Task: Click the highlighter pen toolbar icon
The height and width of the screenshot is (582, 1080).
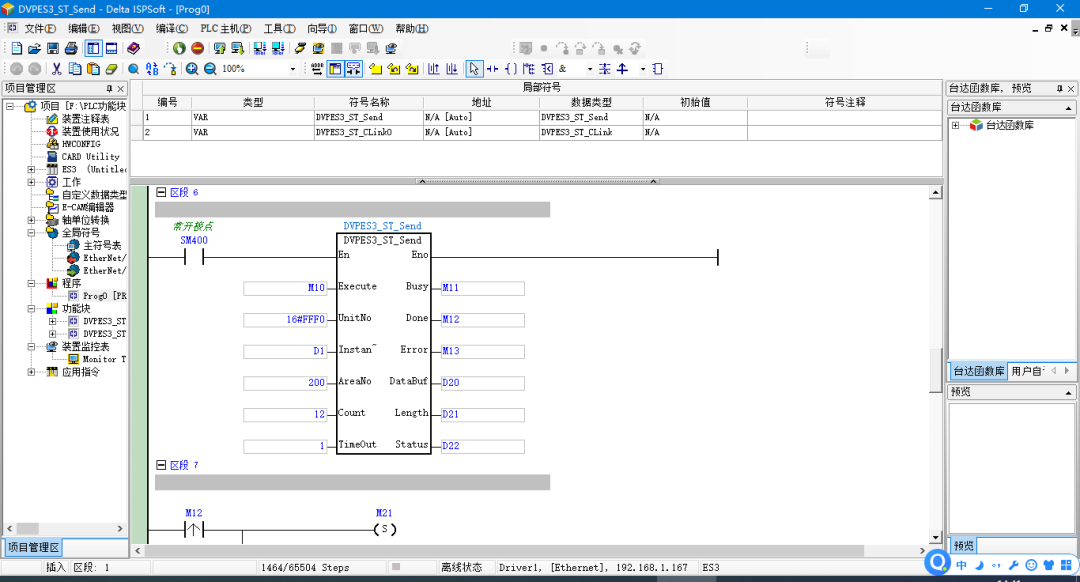Action: coord(300,48)
